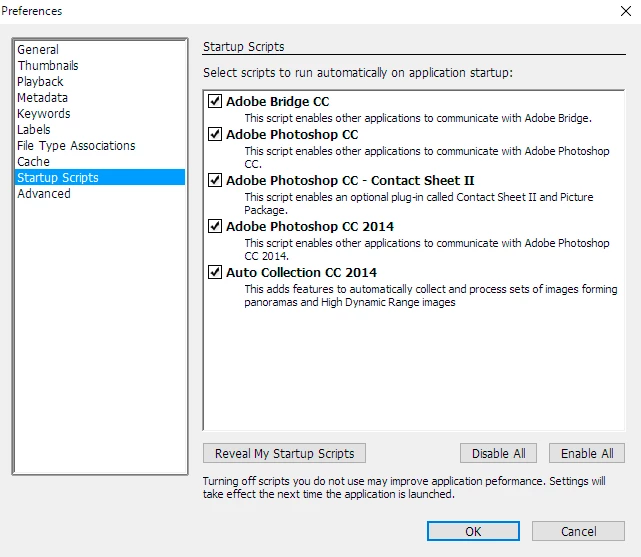Click the Adobe Photoshop CC - Contact Sheet II title
Image resolution: width=641 pixels, height=557 pixels.
350,180
